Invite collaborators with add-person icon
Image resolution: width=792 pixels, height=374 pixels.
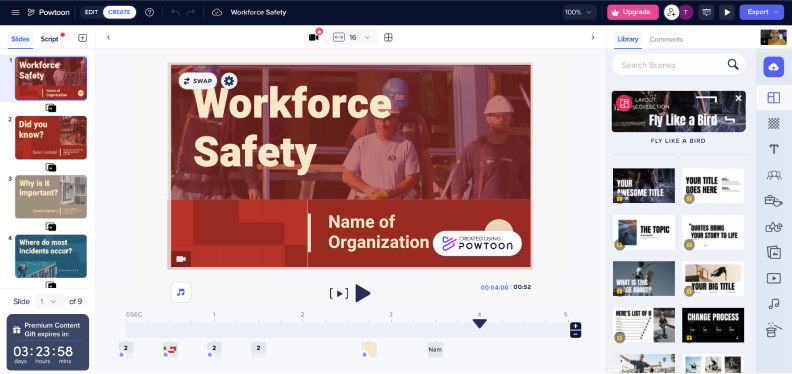point(671,12)
